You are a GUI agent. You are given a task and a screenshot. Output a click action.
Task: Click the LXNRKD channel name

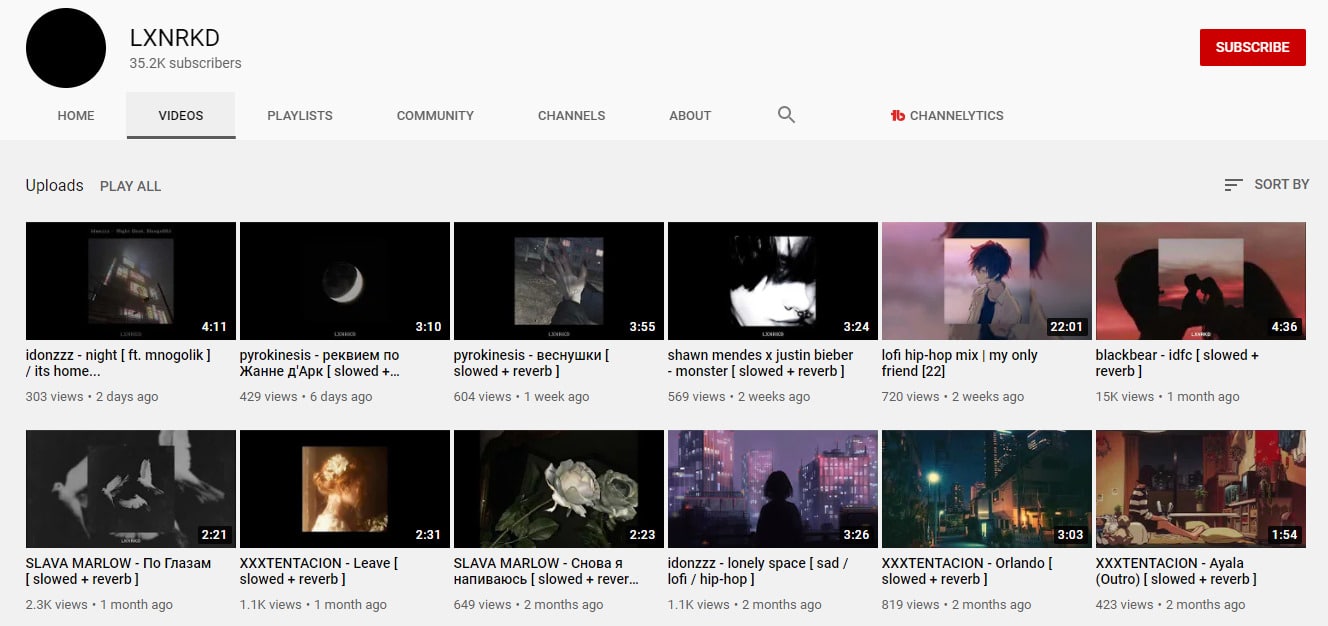(175, 38)
